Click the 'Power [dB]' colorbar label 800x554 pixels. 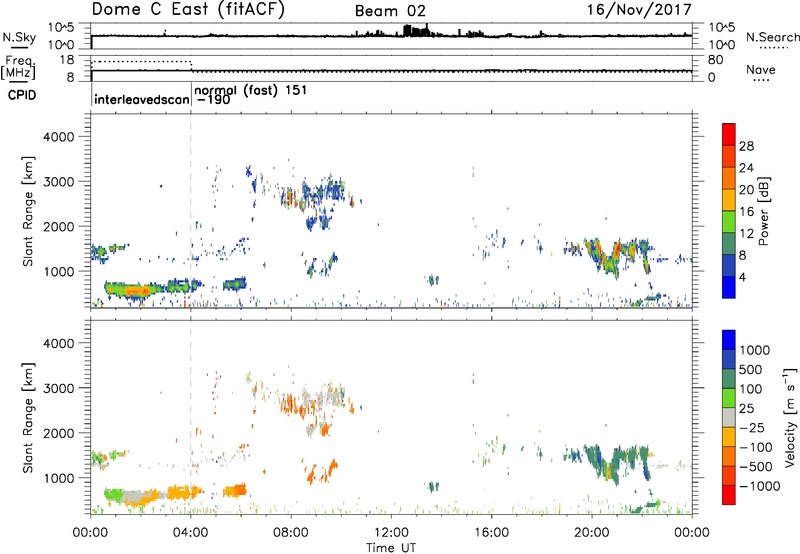point(764,211)
